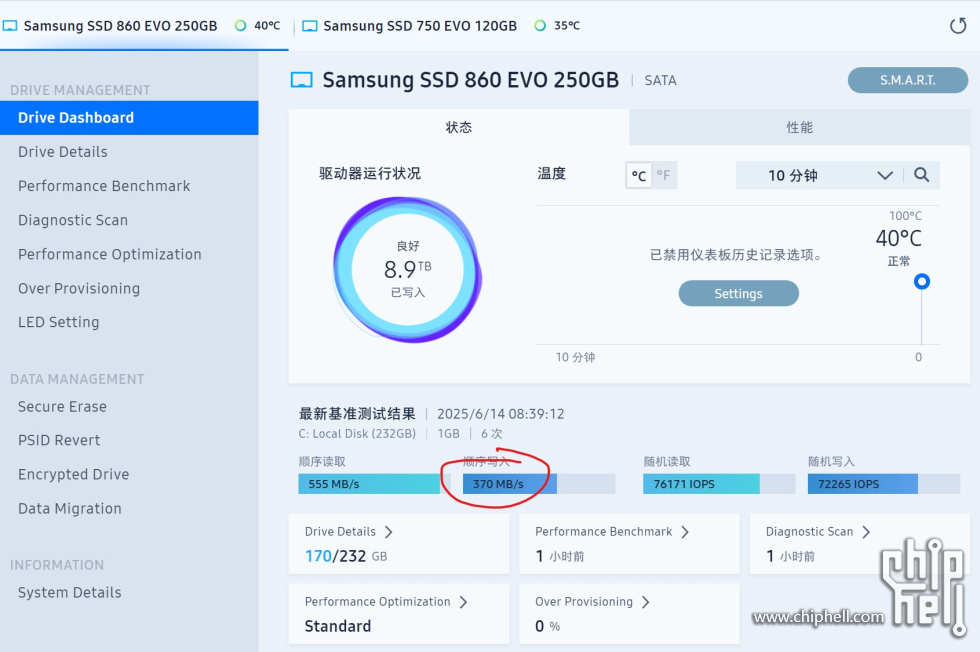Open Drive Dashboard in sidebar
This screenshot has height=652, width=980.
click(x=129, y=118)
